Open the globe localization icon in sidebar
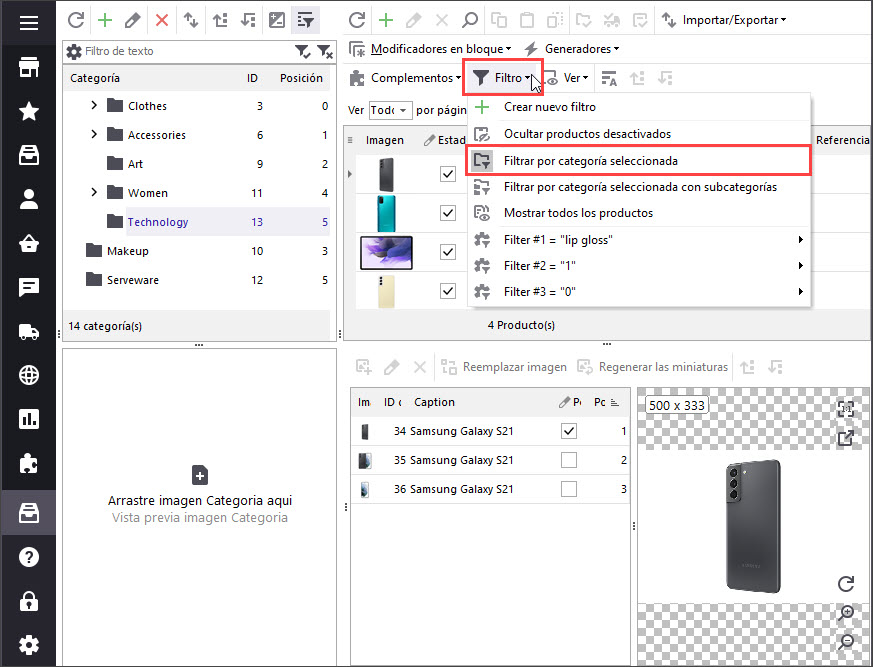Viewport: 873px width, 667px height. click(28, 375)
